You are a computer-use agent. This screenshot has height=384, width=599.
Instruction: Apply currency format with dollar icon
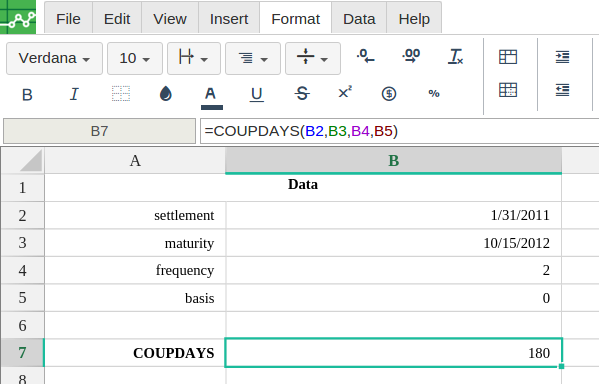(x=389, y=94)
